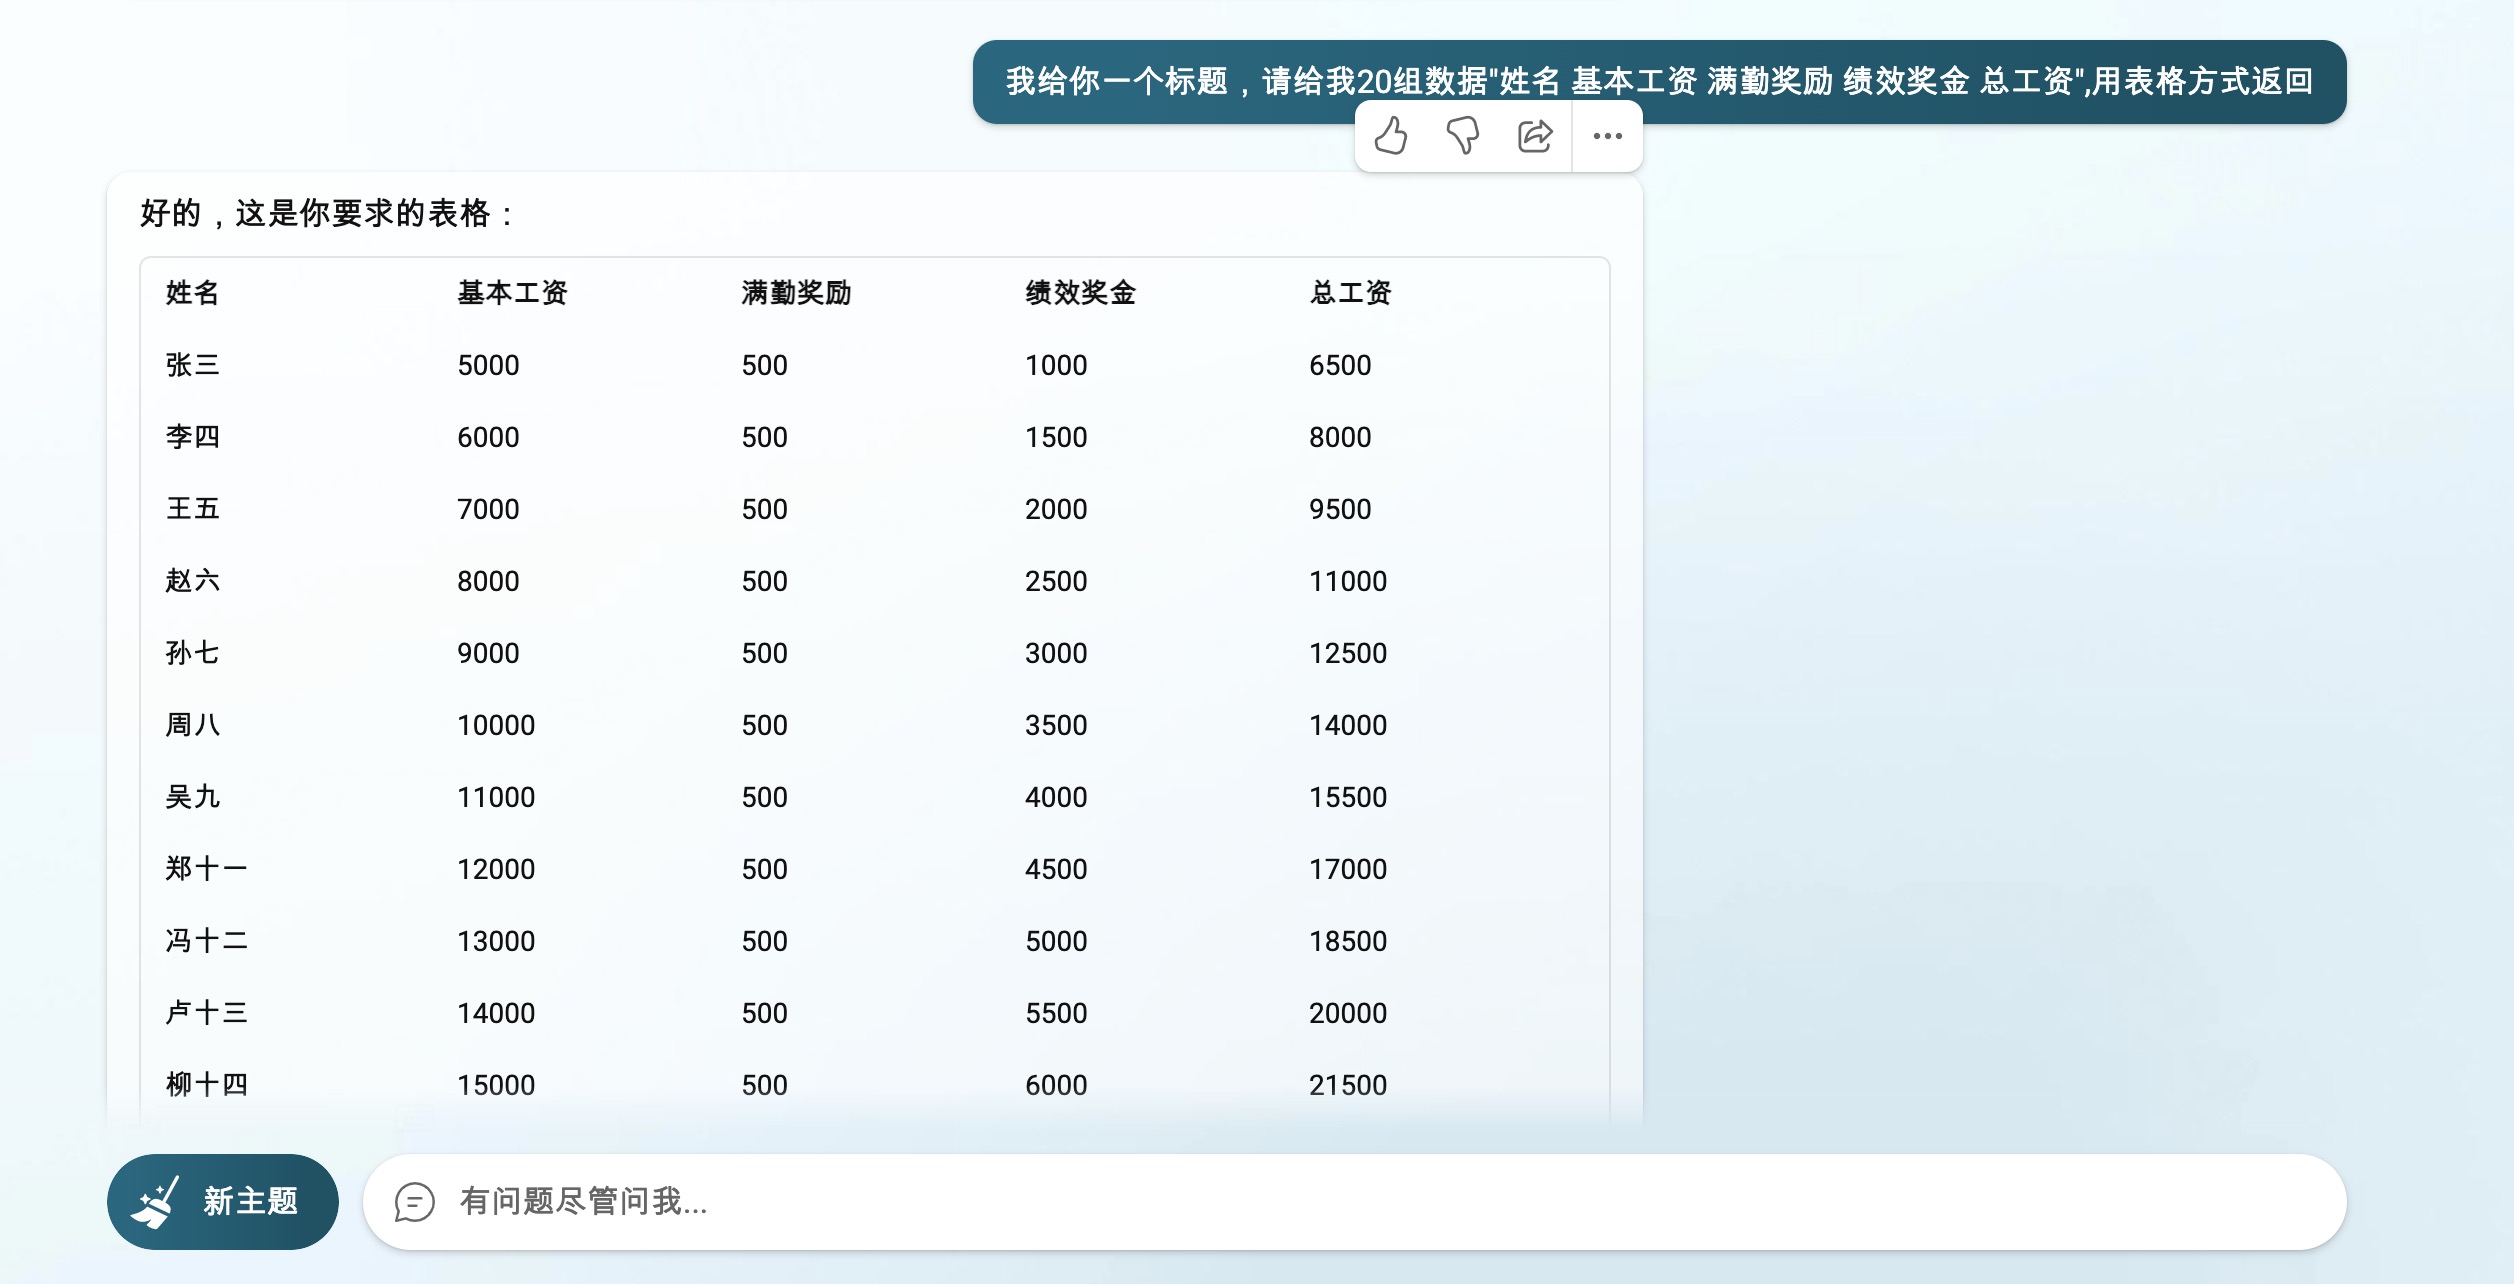This screenshot has height=1284, width=2514.
Task: Click the 满勤奖励 column header
Action: click(x=796, y=293)
